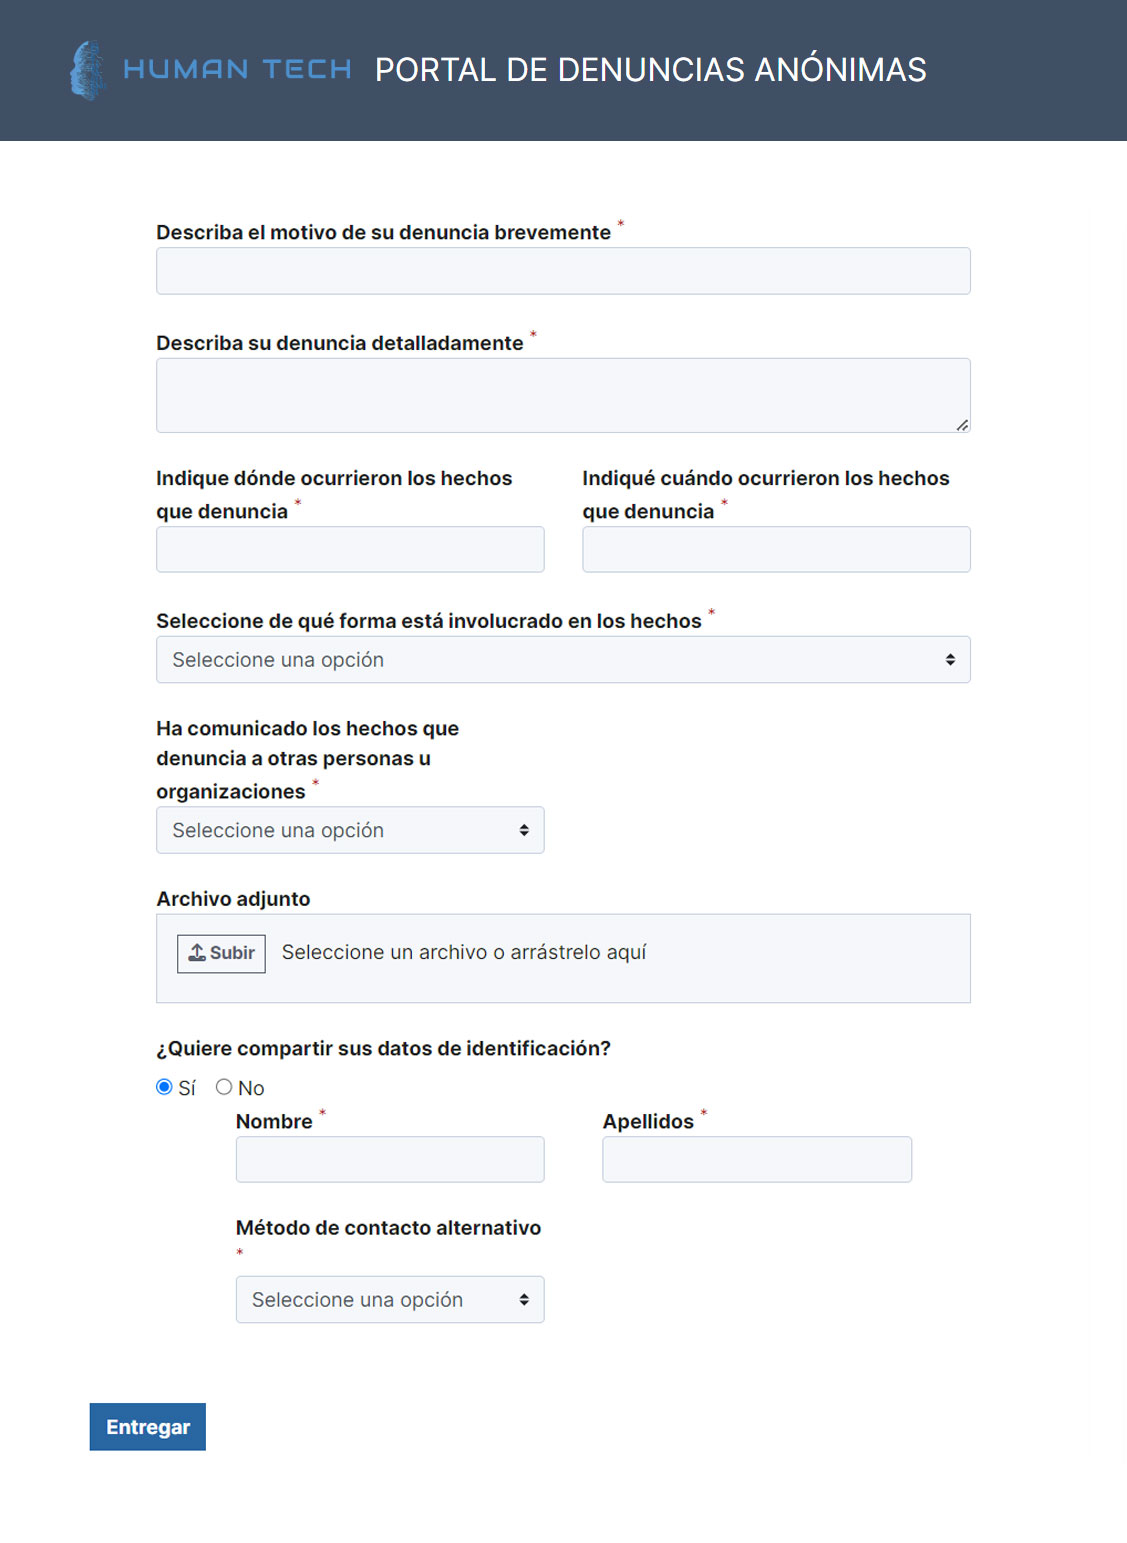Click the Human Tech fingerprint logo
Viewport: 1127px width, 1543px height.
[88, 69]
